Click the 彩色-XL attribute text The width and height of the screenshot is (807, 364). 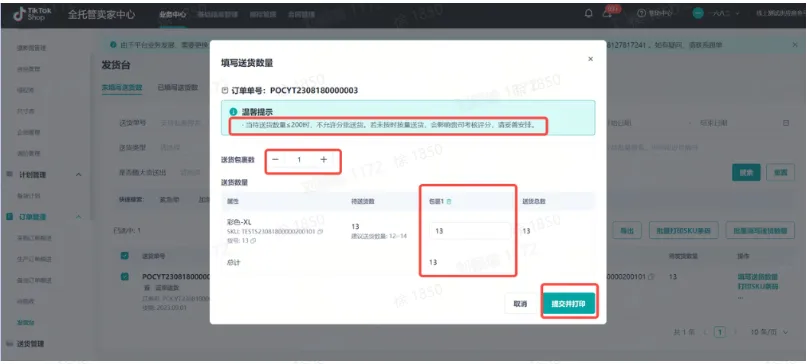[239, 222]
